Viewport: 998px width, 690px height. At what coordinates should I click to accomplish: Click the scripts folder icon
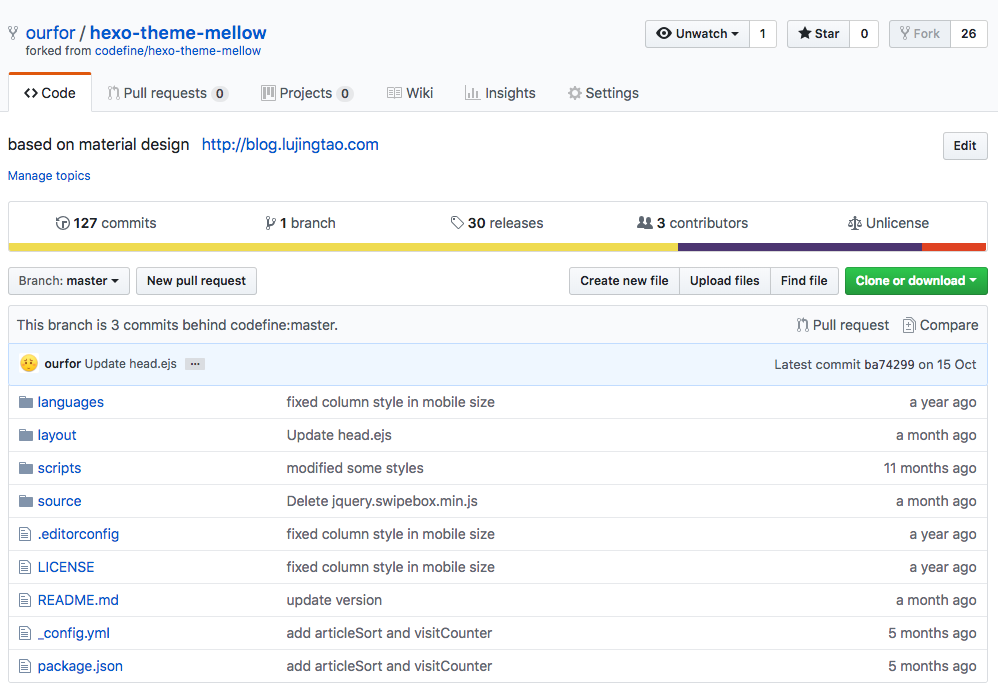point(25,468)
